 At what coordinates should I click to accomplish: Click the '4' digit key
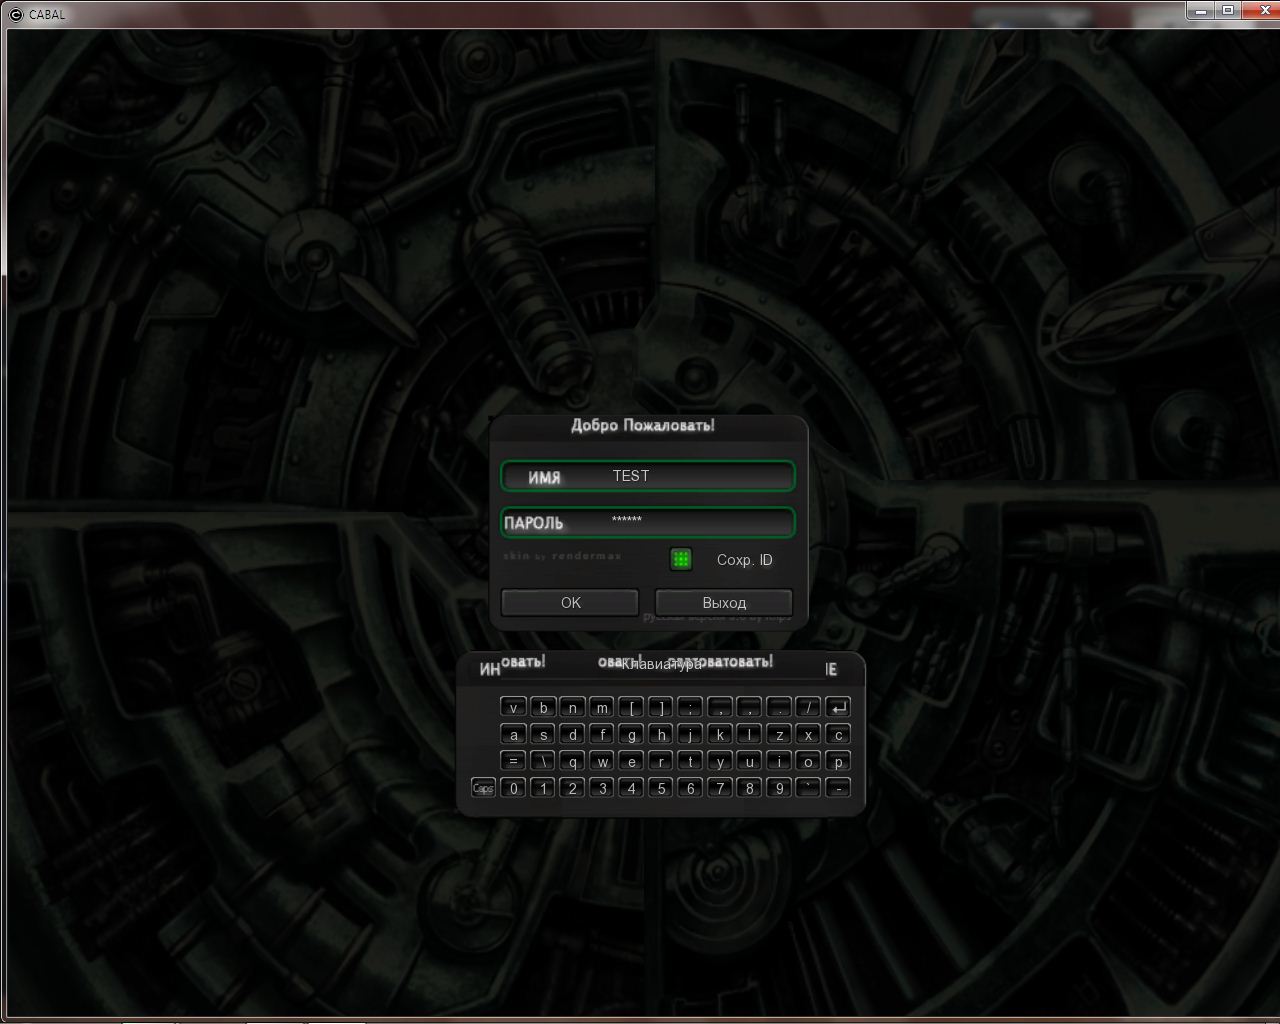pos(631,788)
